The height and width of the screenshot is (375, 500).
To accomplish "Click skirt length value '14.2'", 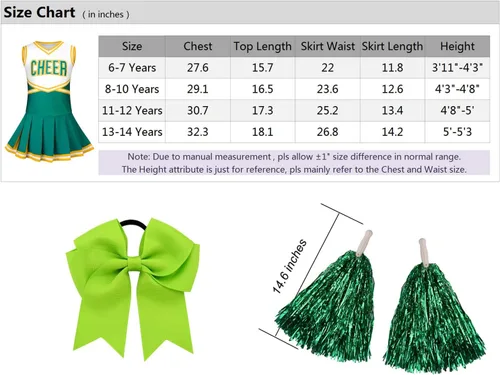I will pyautogui.click(x=392, y=132).
